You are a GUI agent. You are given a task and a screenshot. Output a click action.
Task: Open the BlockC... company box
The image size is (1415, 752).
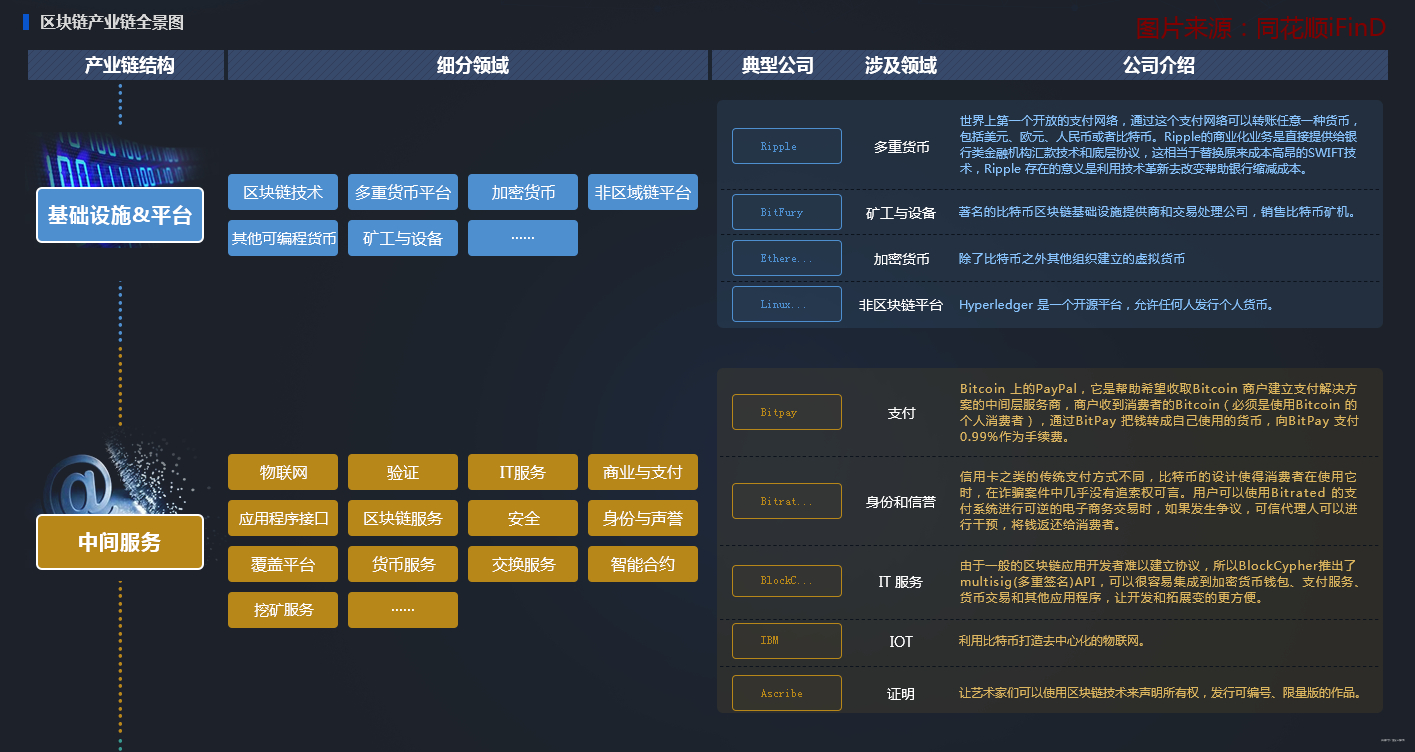pos(787,580)
